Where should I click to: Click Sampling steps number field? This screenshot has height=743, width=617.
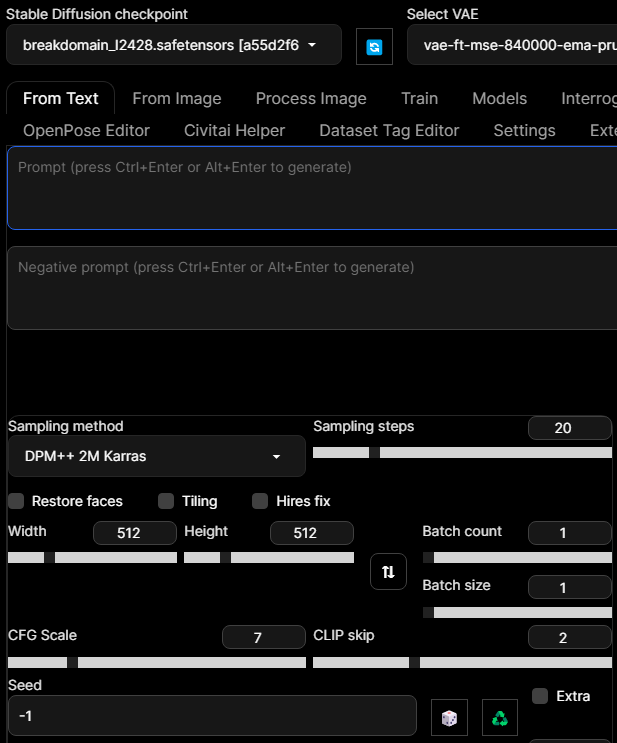pos(570,428)
